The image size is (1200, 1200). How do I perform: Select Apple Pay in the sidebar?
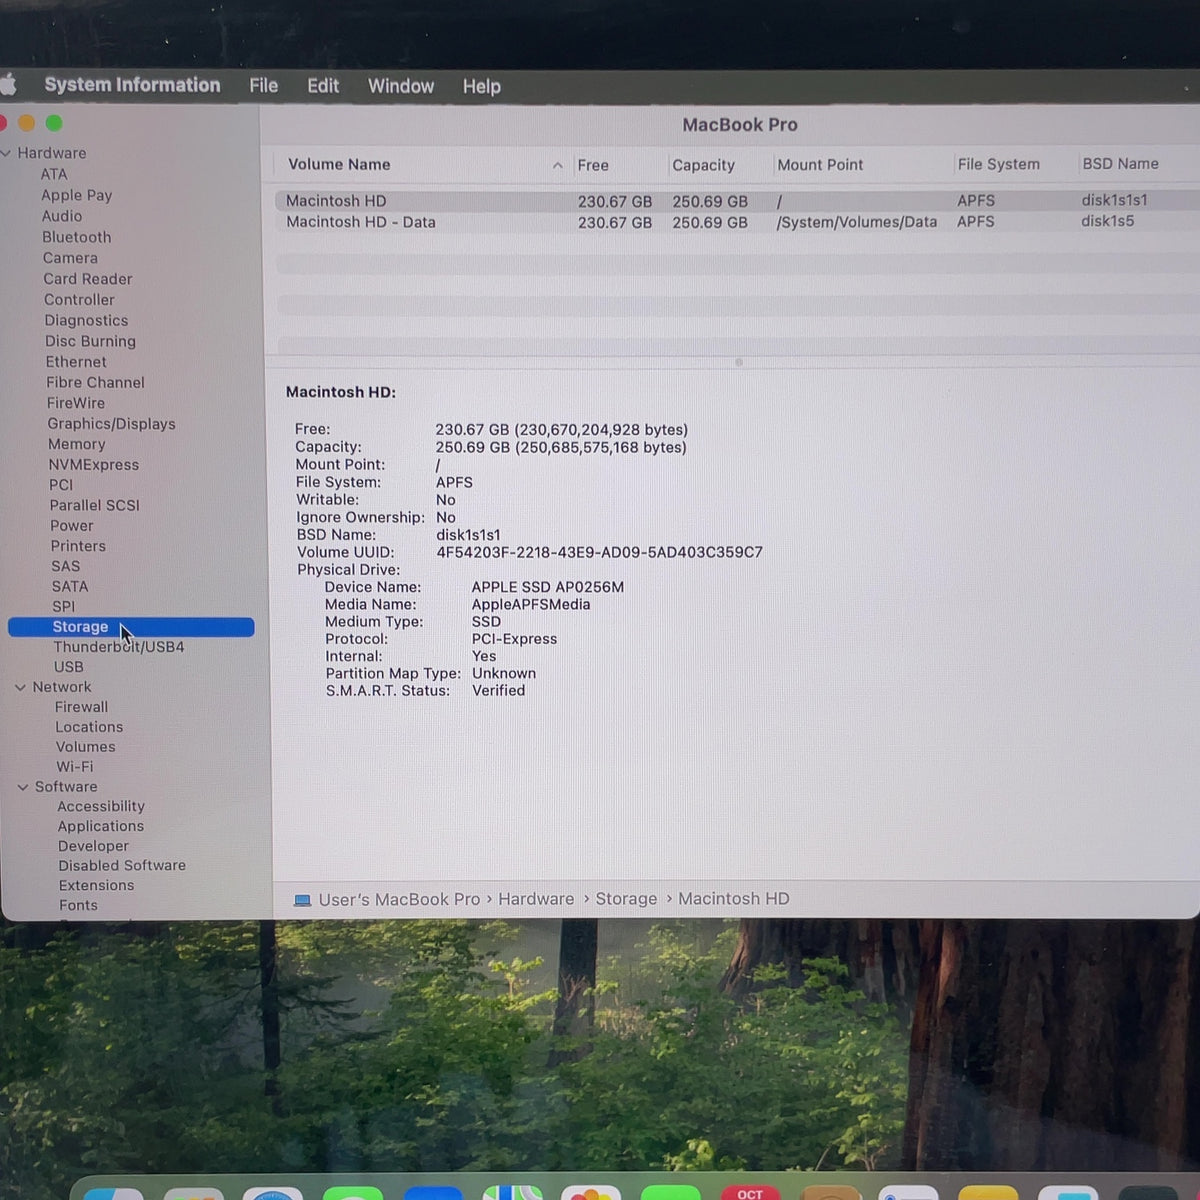point(76,195)
